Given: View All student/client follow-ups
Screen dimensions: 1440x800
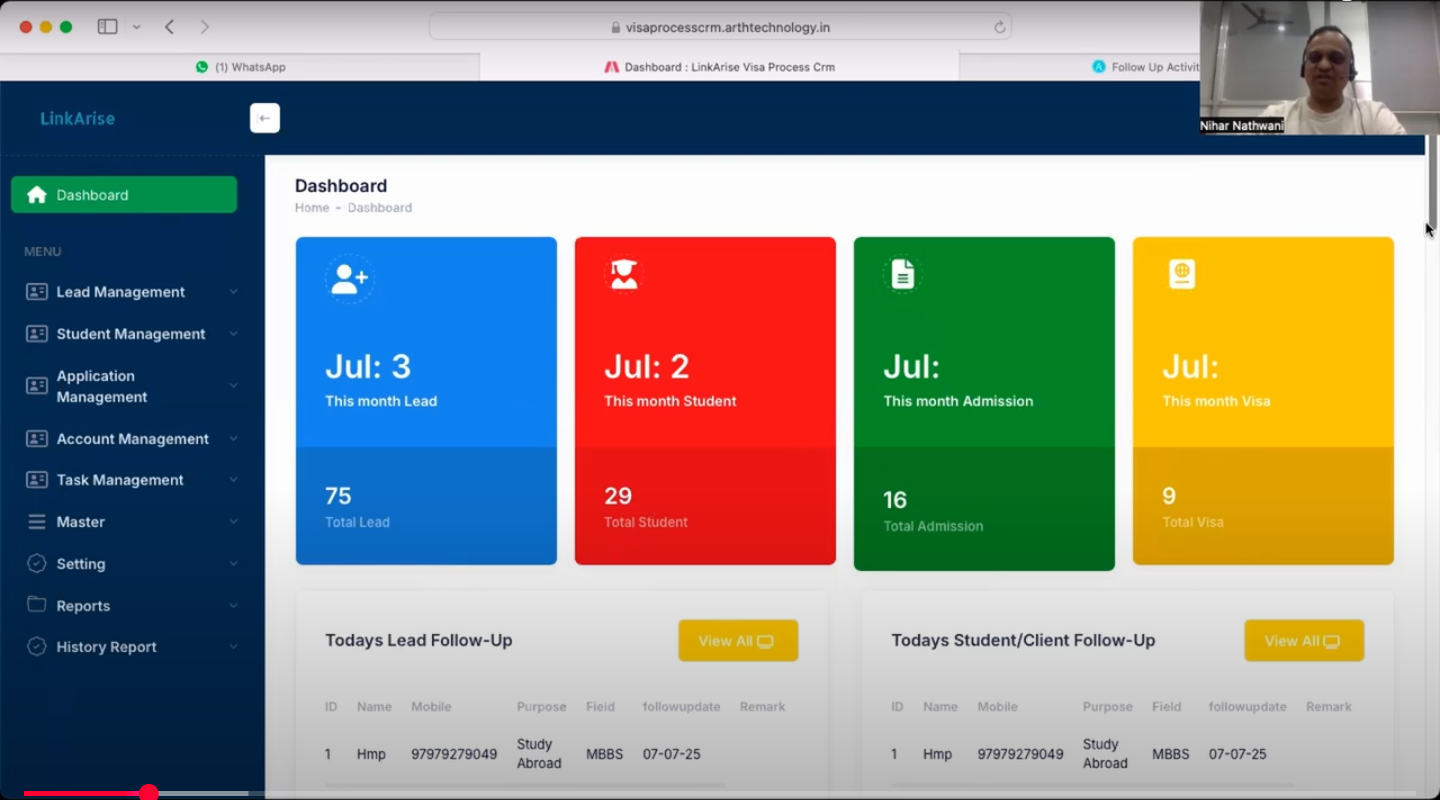Looking at the screenshot, I should (1303, 641).
